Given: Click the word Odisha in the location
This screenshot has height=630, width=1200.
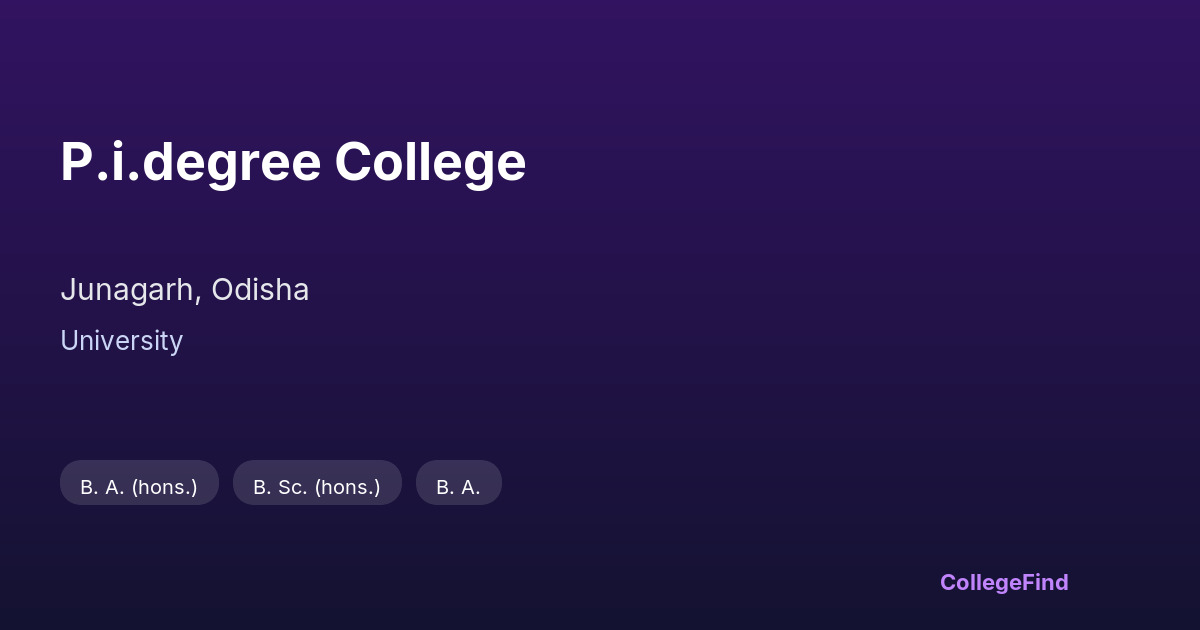Looking at the screenshot, I should pyautogui.click(x=261, y=290).
